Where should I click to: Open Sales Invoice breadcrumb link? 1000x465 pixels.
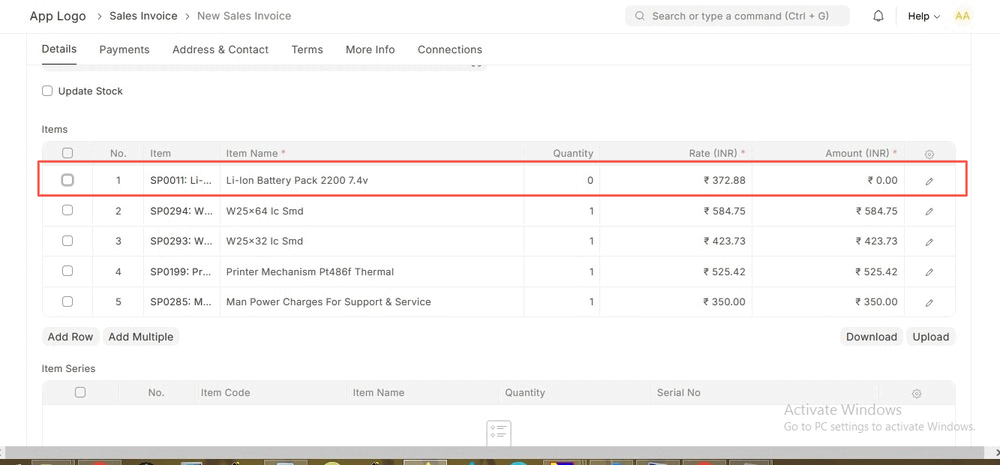(x=143, y=16)
